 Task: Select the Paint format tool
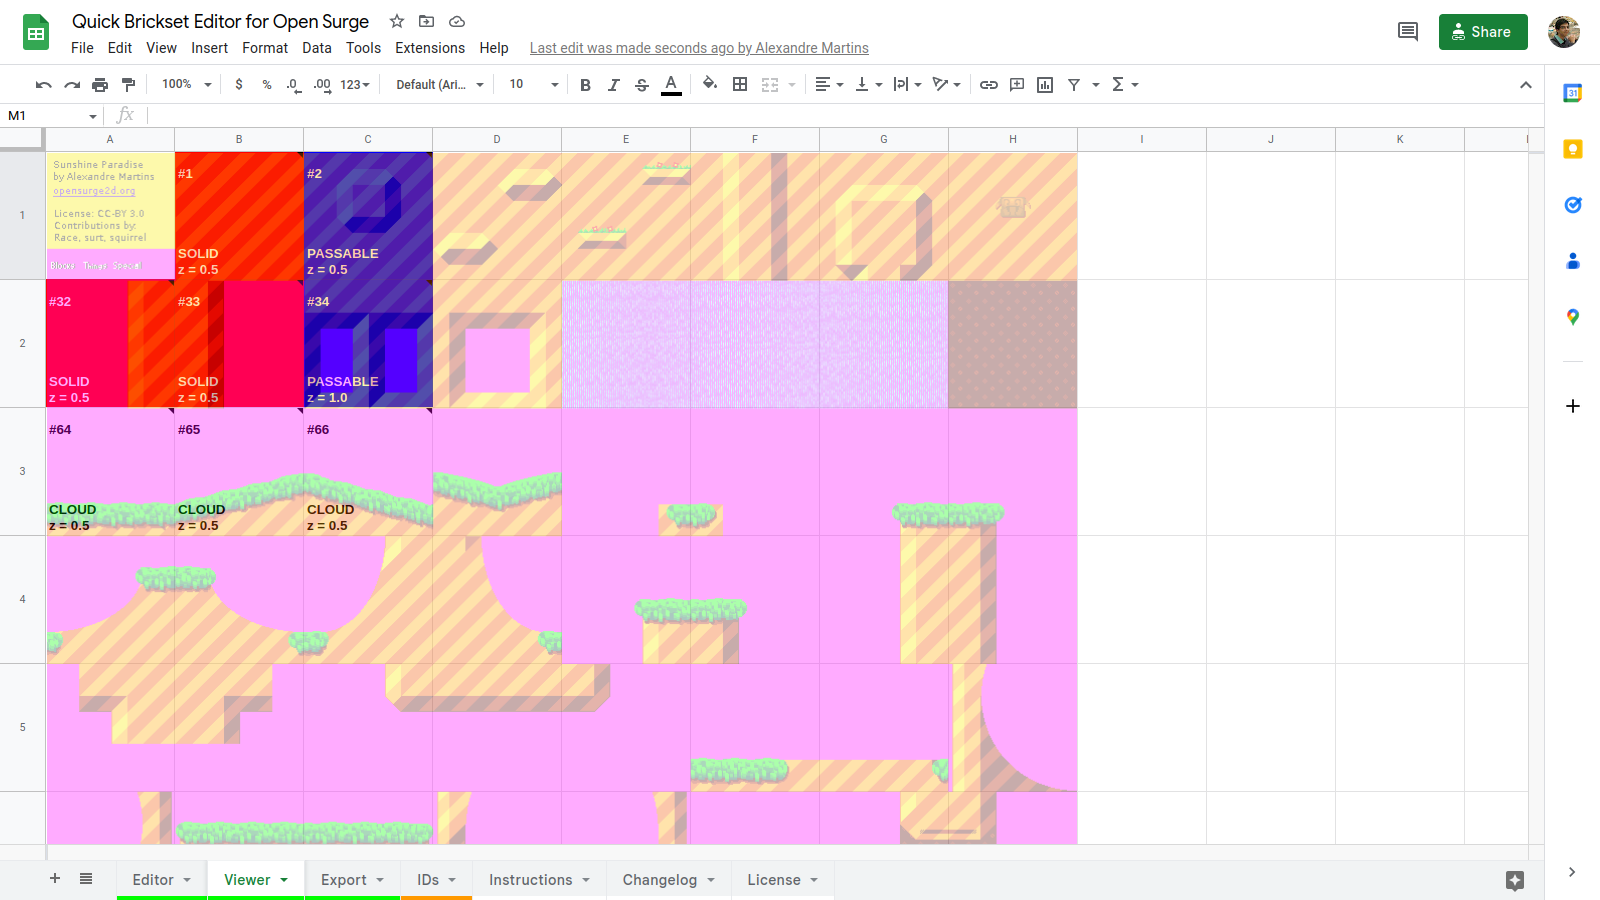(128, 85)
